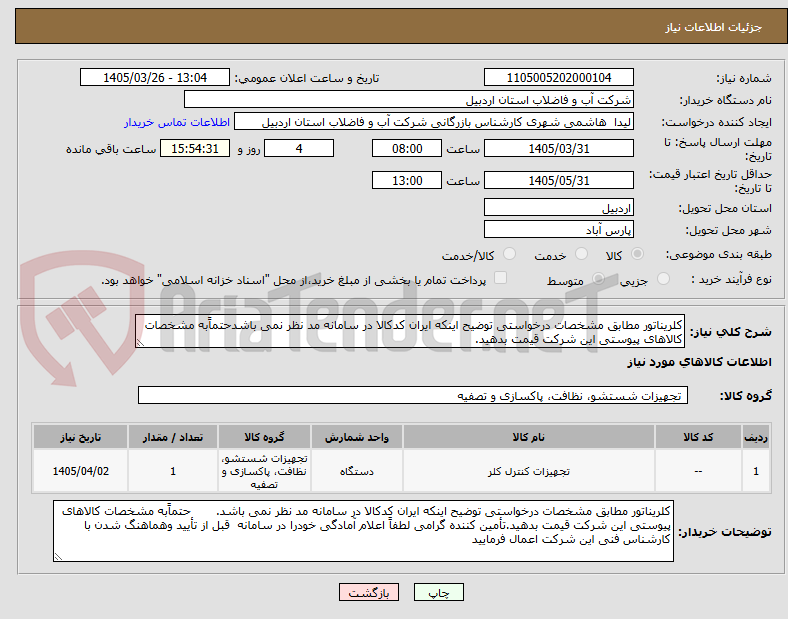Click the بازگشت back button
The width and height of the screenshot is (788, 619).
369,592
